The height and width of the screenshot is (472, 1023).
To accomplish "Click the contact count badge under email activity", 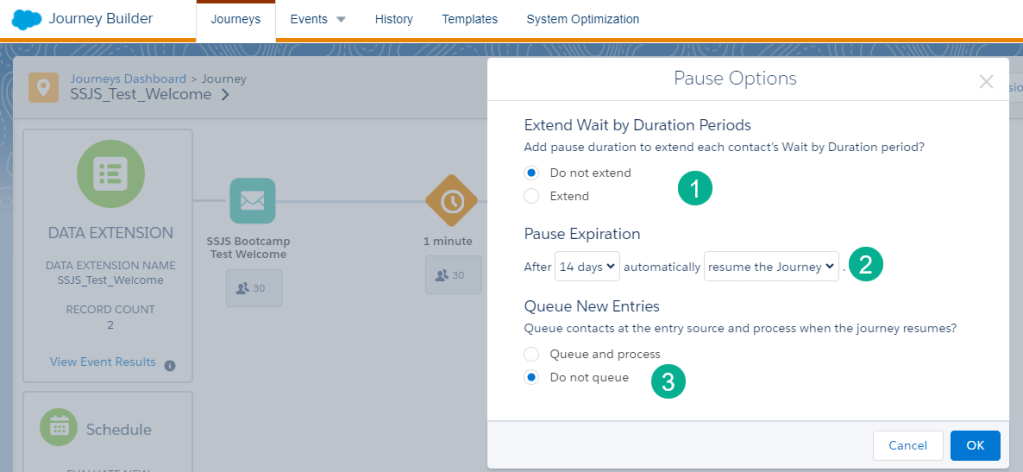I will click(x=253, y=288).
